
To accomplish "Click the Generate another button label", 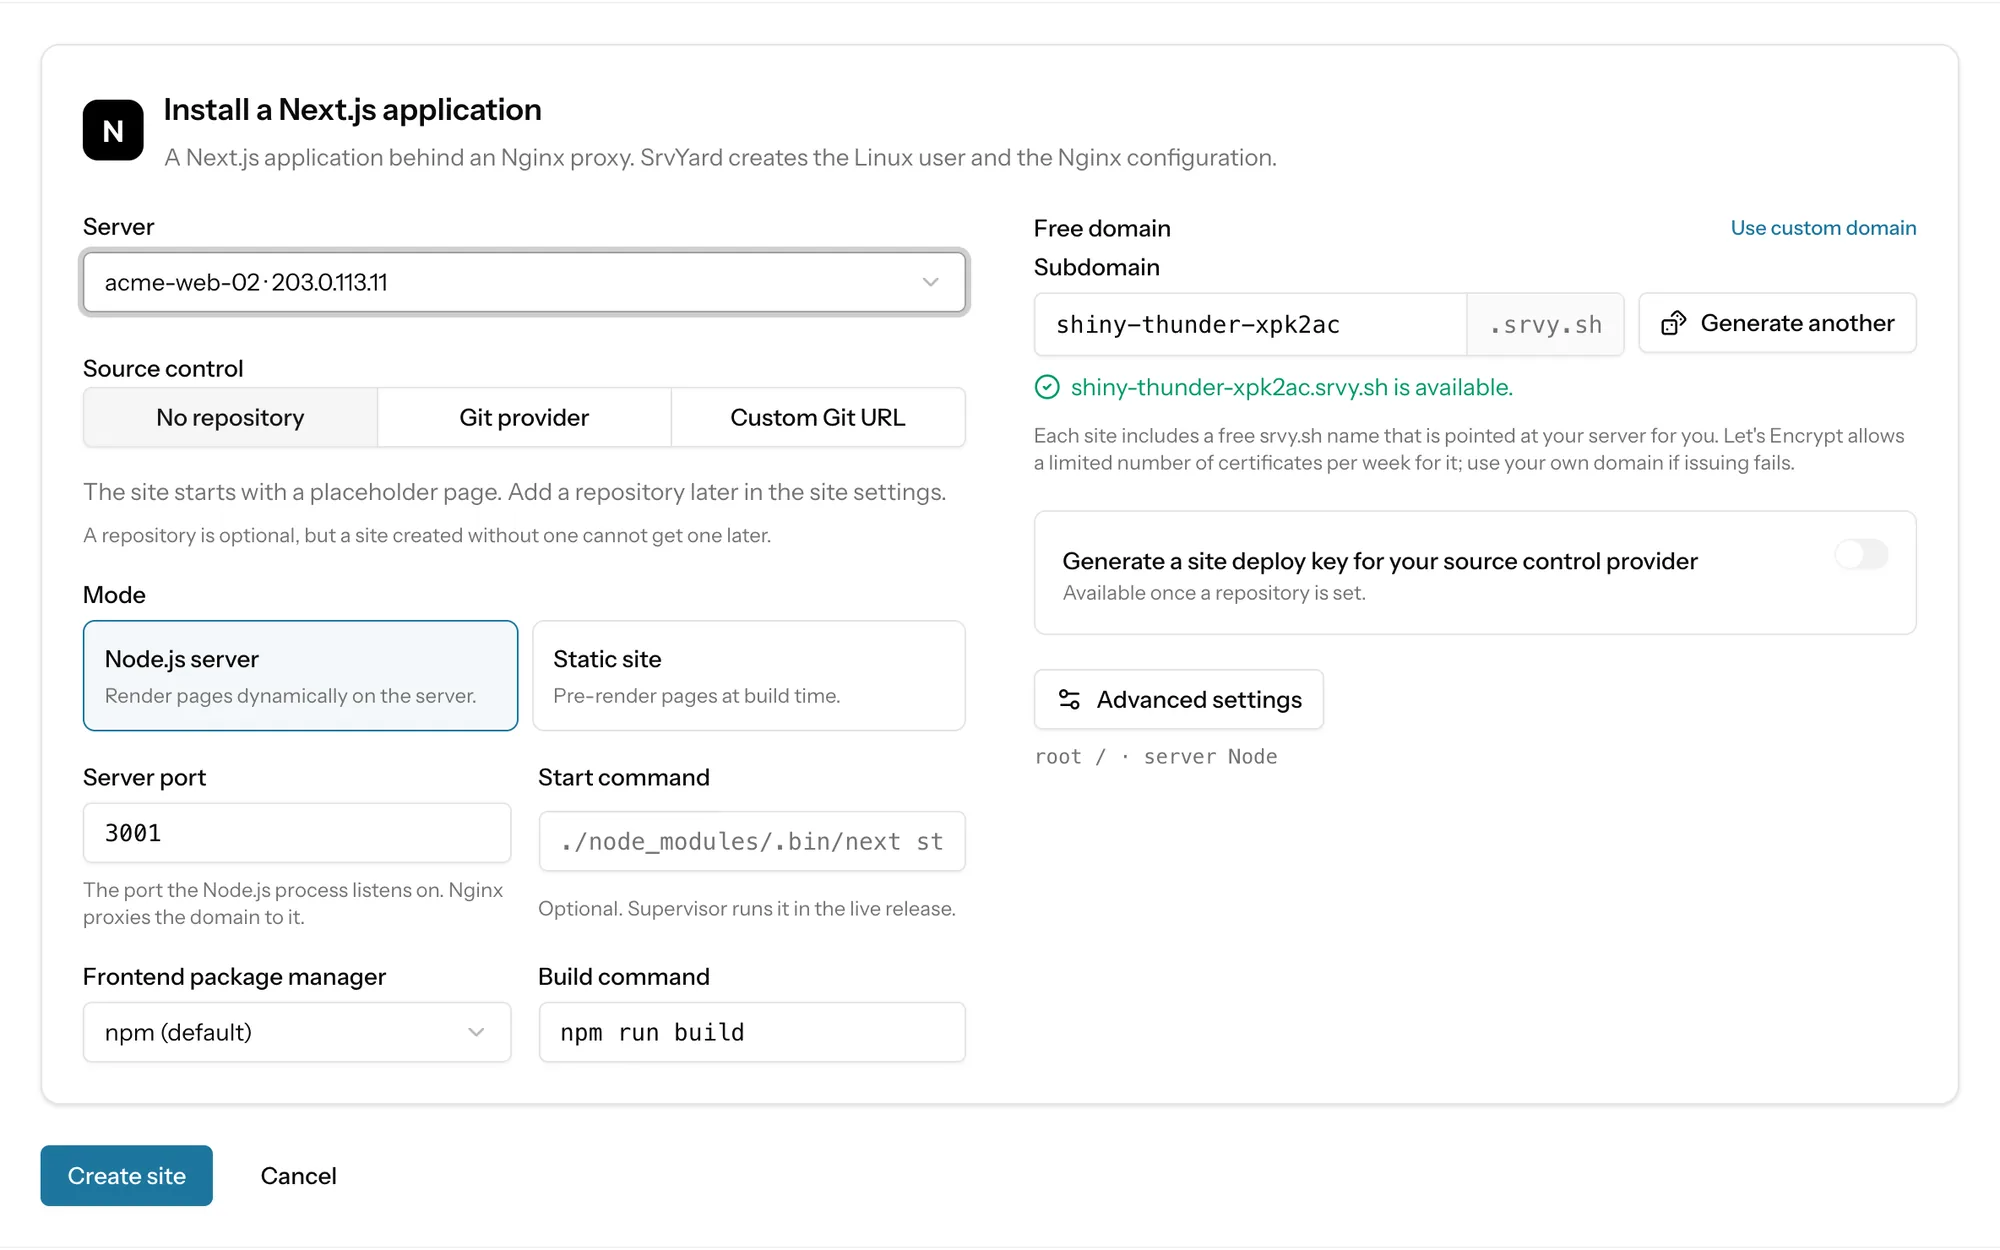I will point(1797,323).
